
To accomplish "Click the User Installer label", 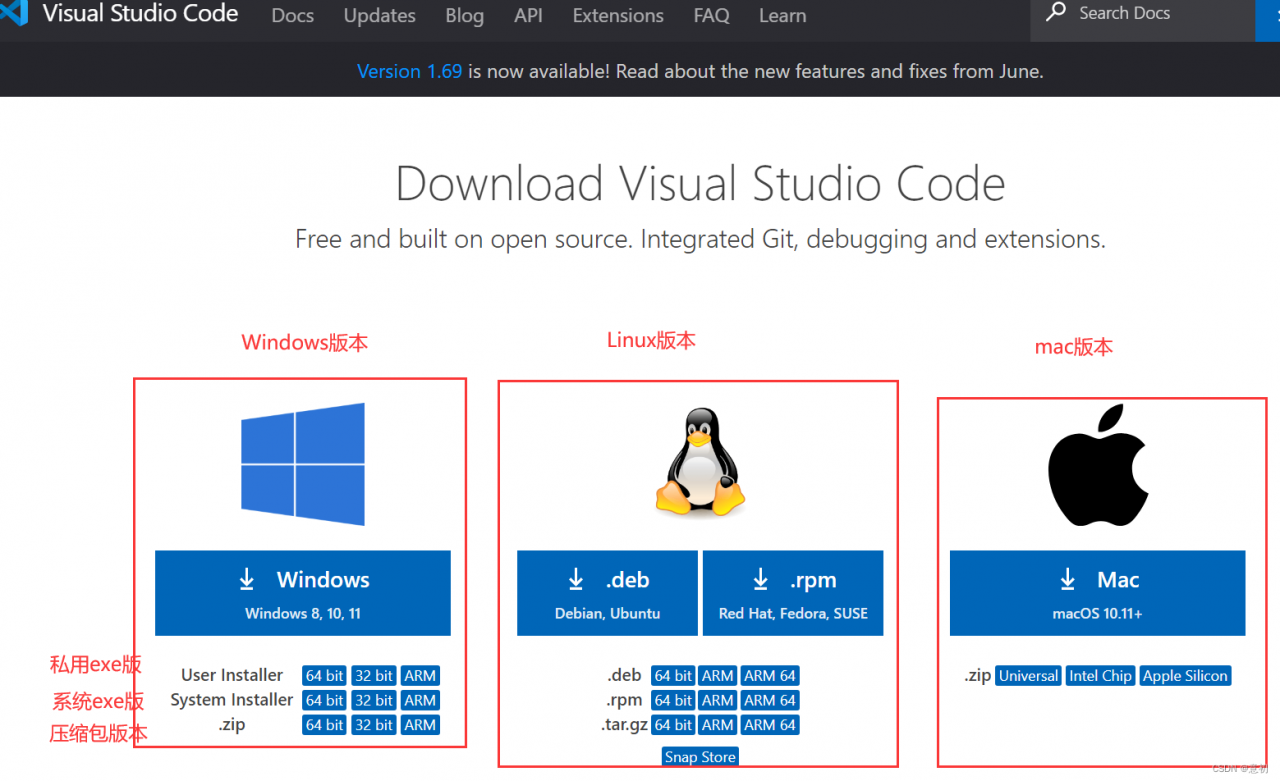I will coord(232,676).
